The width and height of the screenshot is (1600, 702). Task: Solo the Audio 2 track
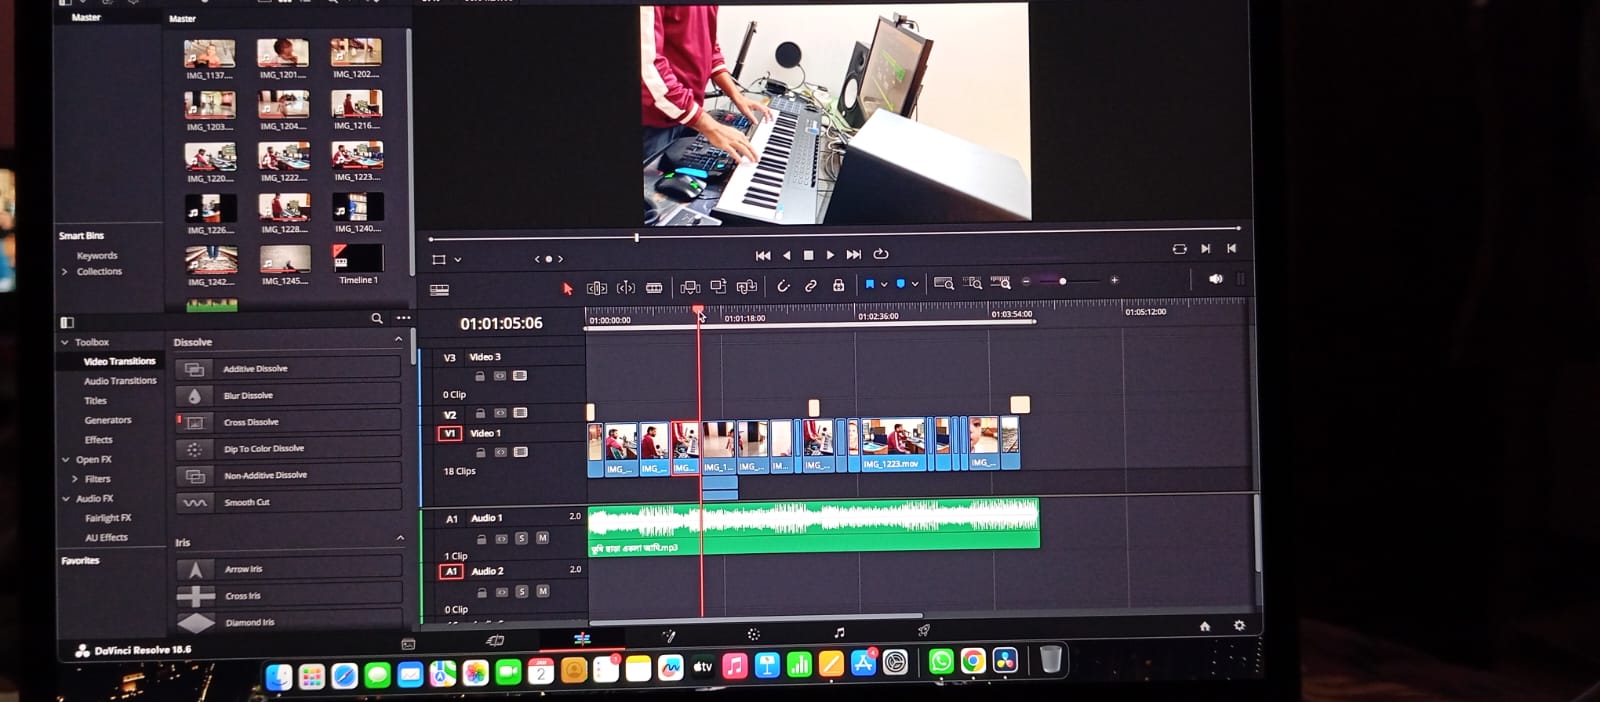click(x=522, y=592)
